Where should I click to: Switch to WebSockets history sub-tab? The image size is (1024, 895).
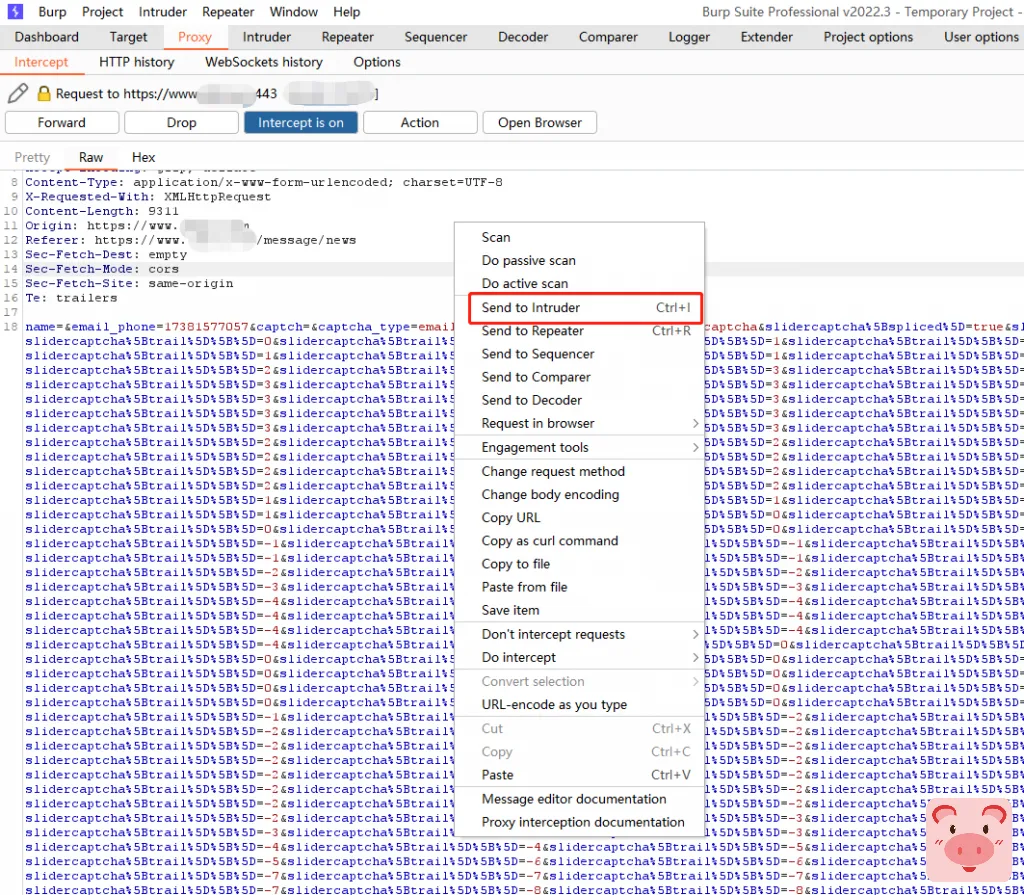[x=264, y=62]
